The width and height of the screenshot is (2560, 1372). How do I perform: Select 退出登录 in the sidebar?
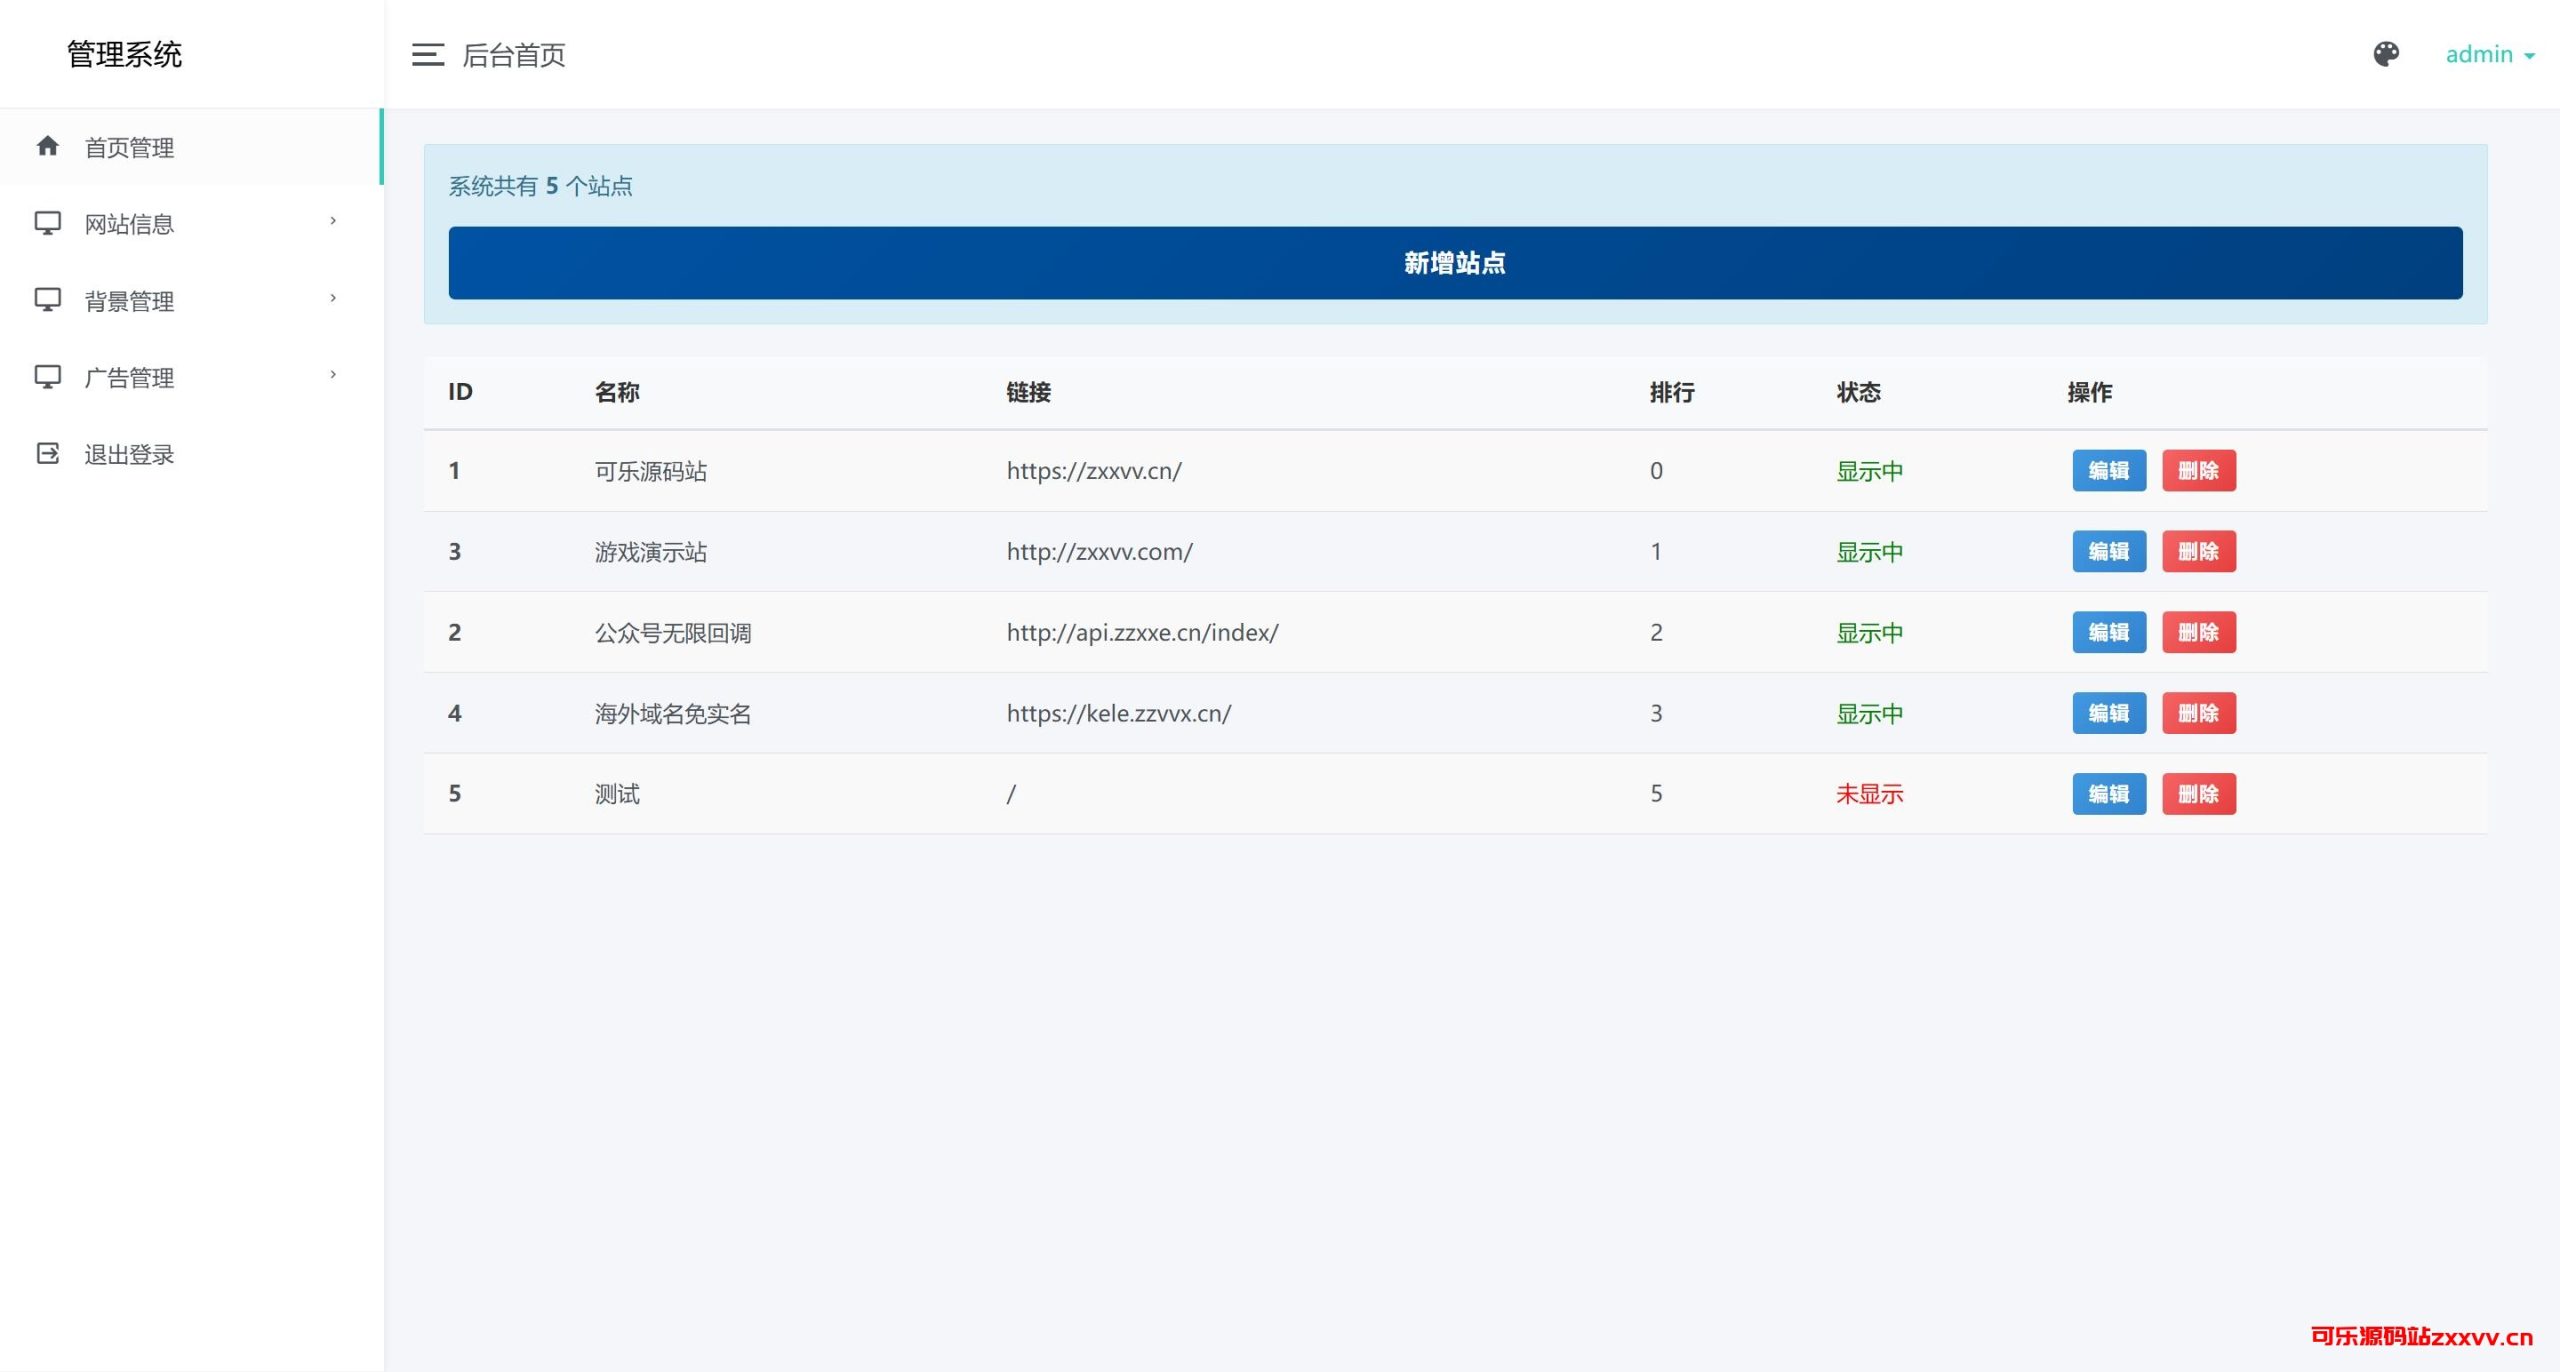(130, 455)
